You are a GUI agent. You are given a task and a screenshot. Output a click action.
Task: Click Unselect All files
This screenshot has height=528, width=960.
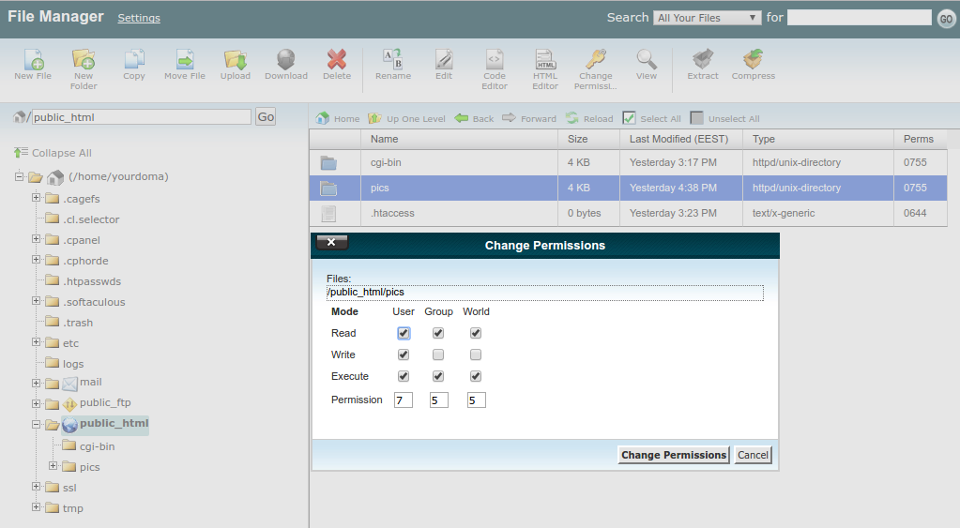725,118
